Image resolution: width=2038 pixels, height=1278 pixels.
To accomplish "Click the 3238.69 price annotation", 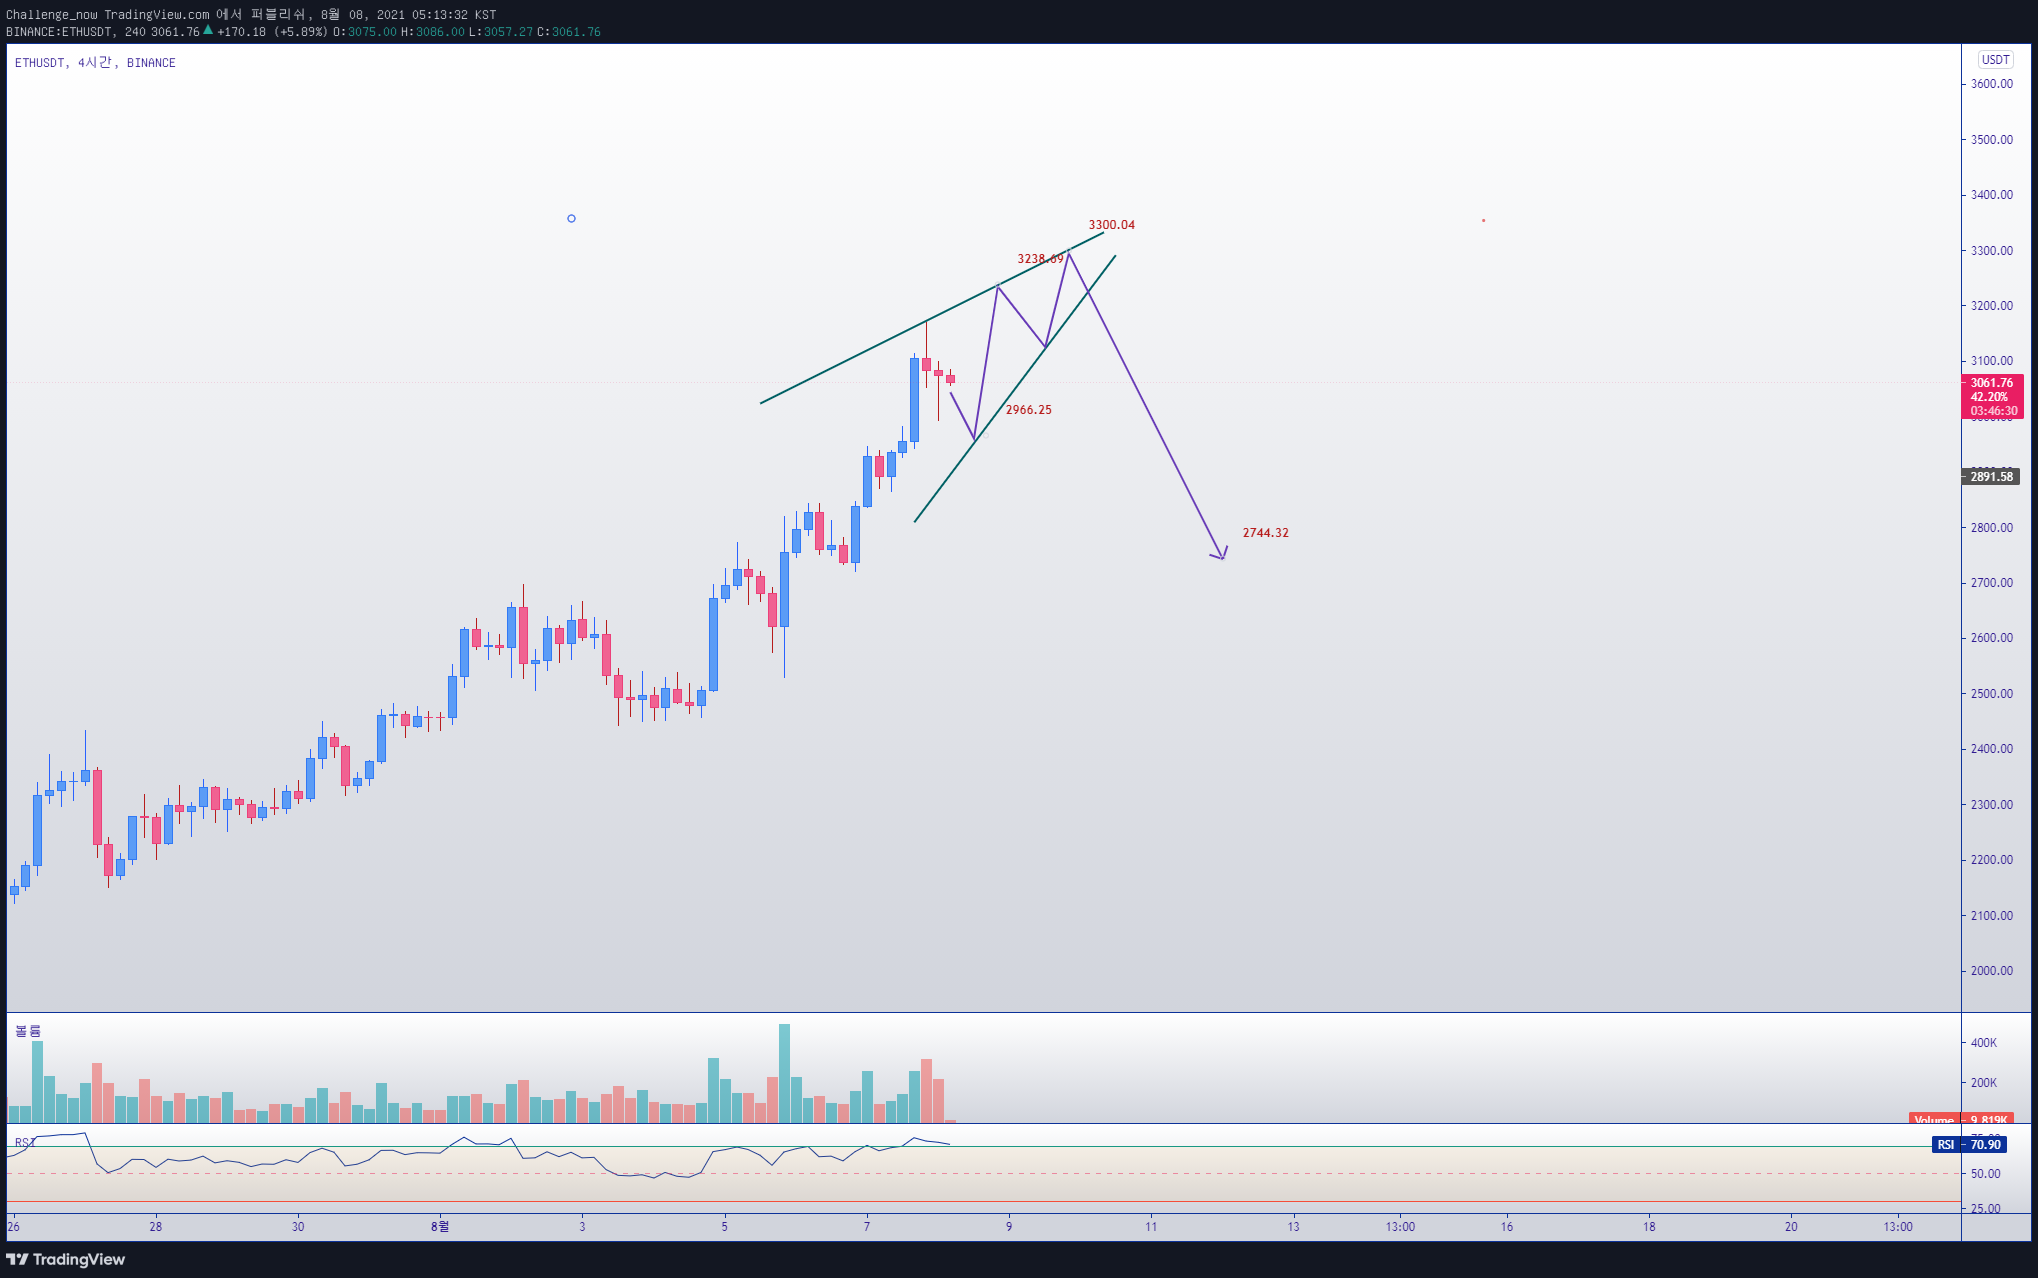I will point(1040,259).
